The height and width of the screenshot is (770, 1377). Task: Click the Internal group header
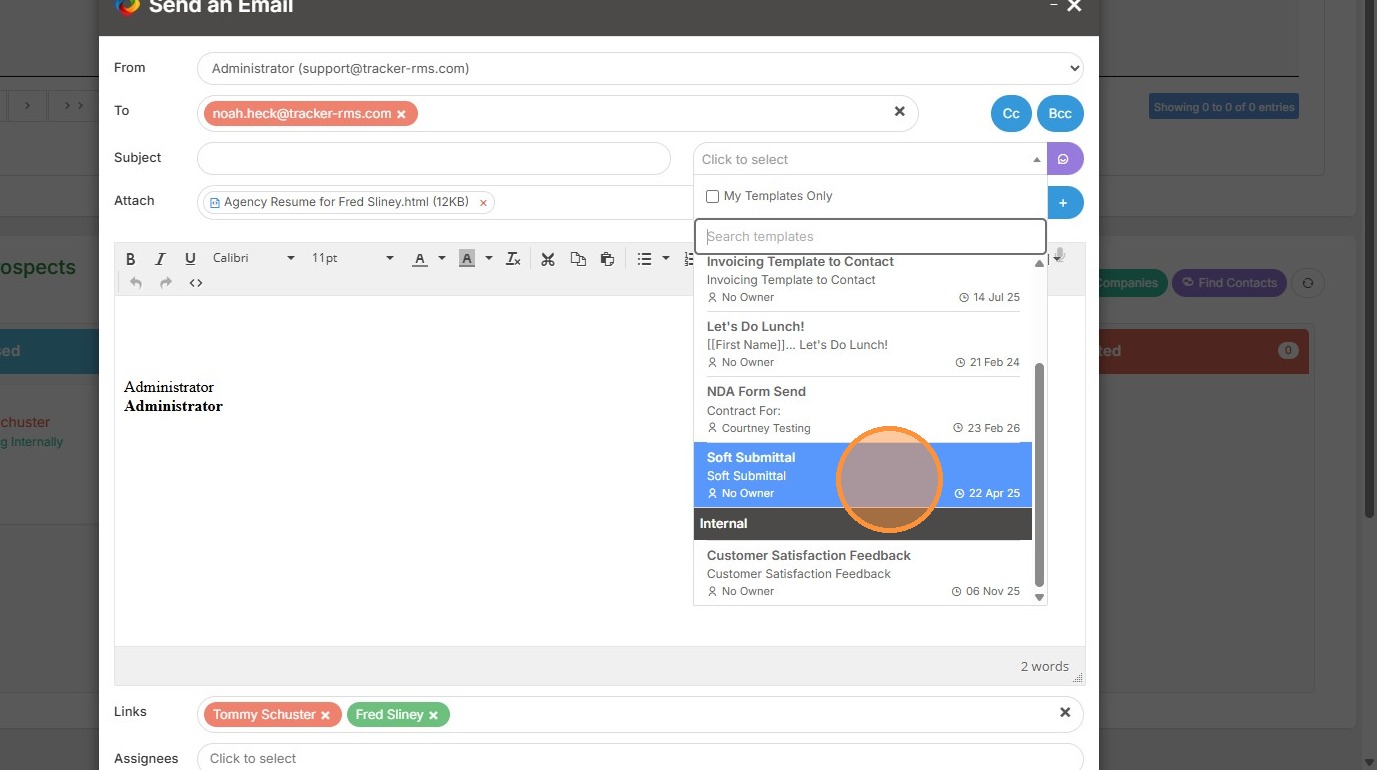863,524
